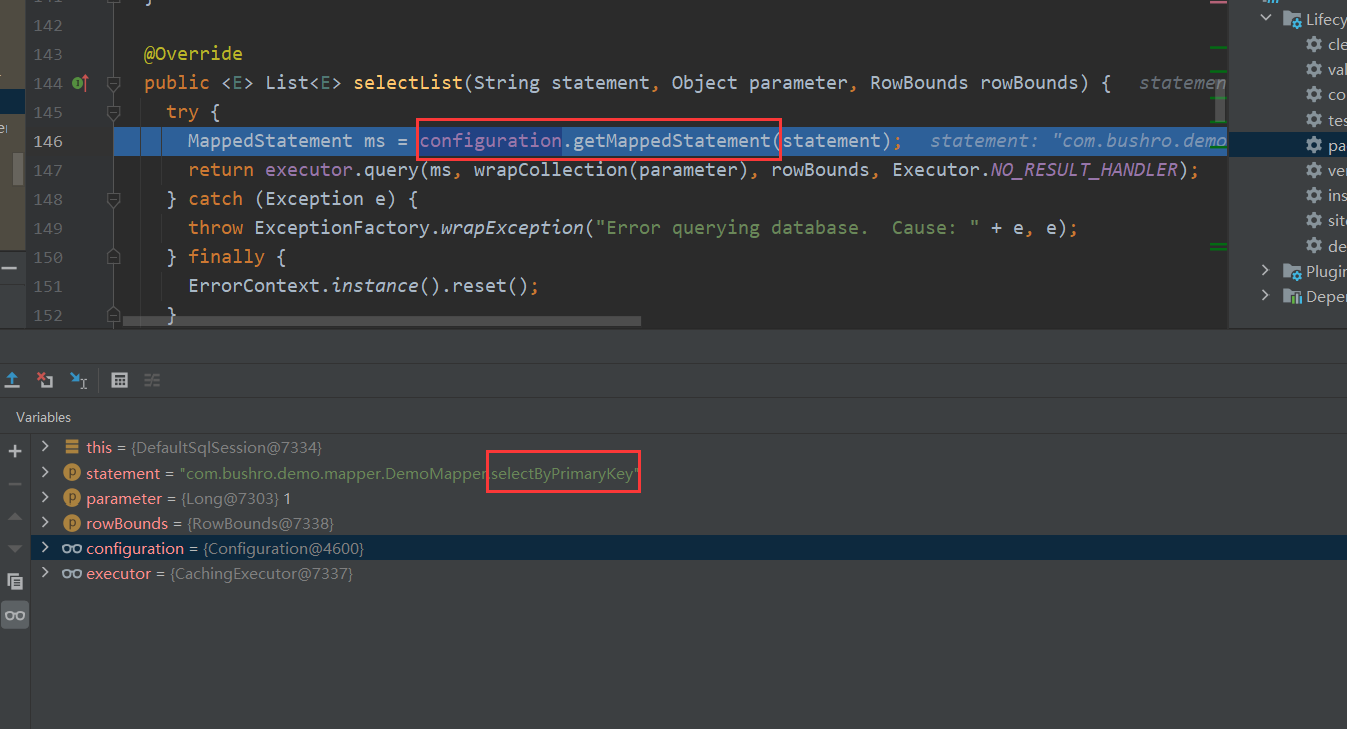Viewport: 1347px width, 729px height.
Task: Click the drop frame red-X icon
Action: 45,380
